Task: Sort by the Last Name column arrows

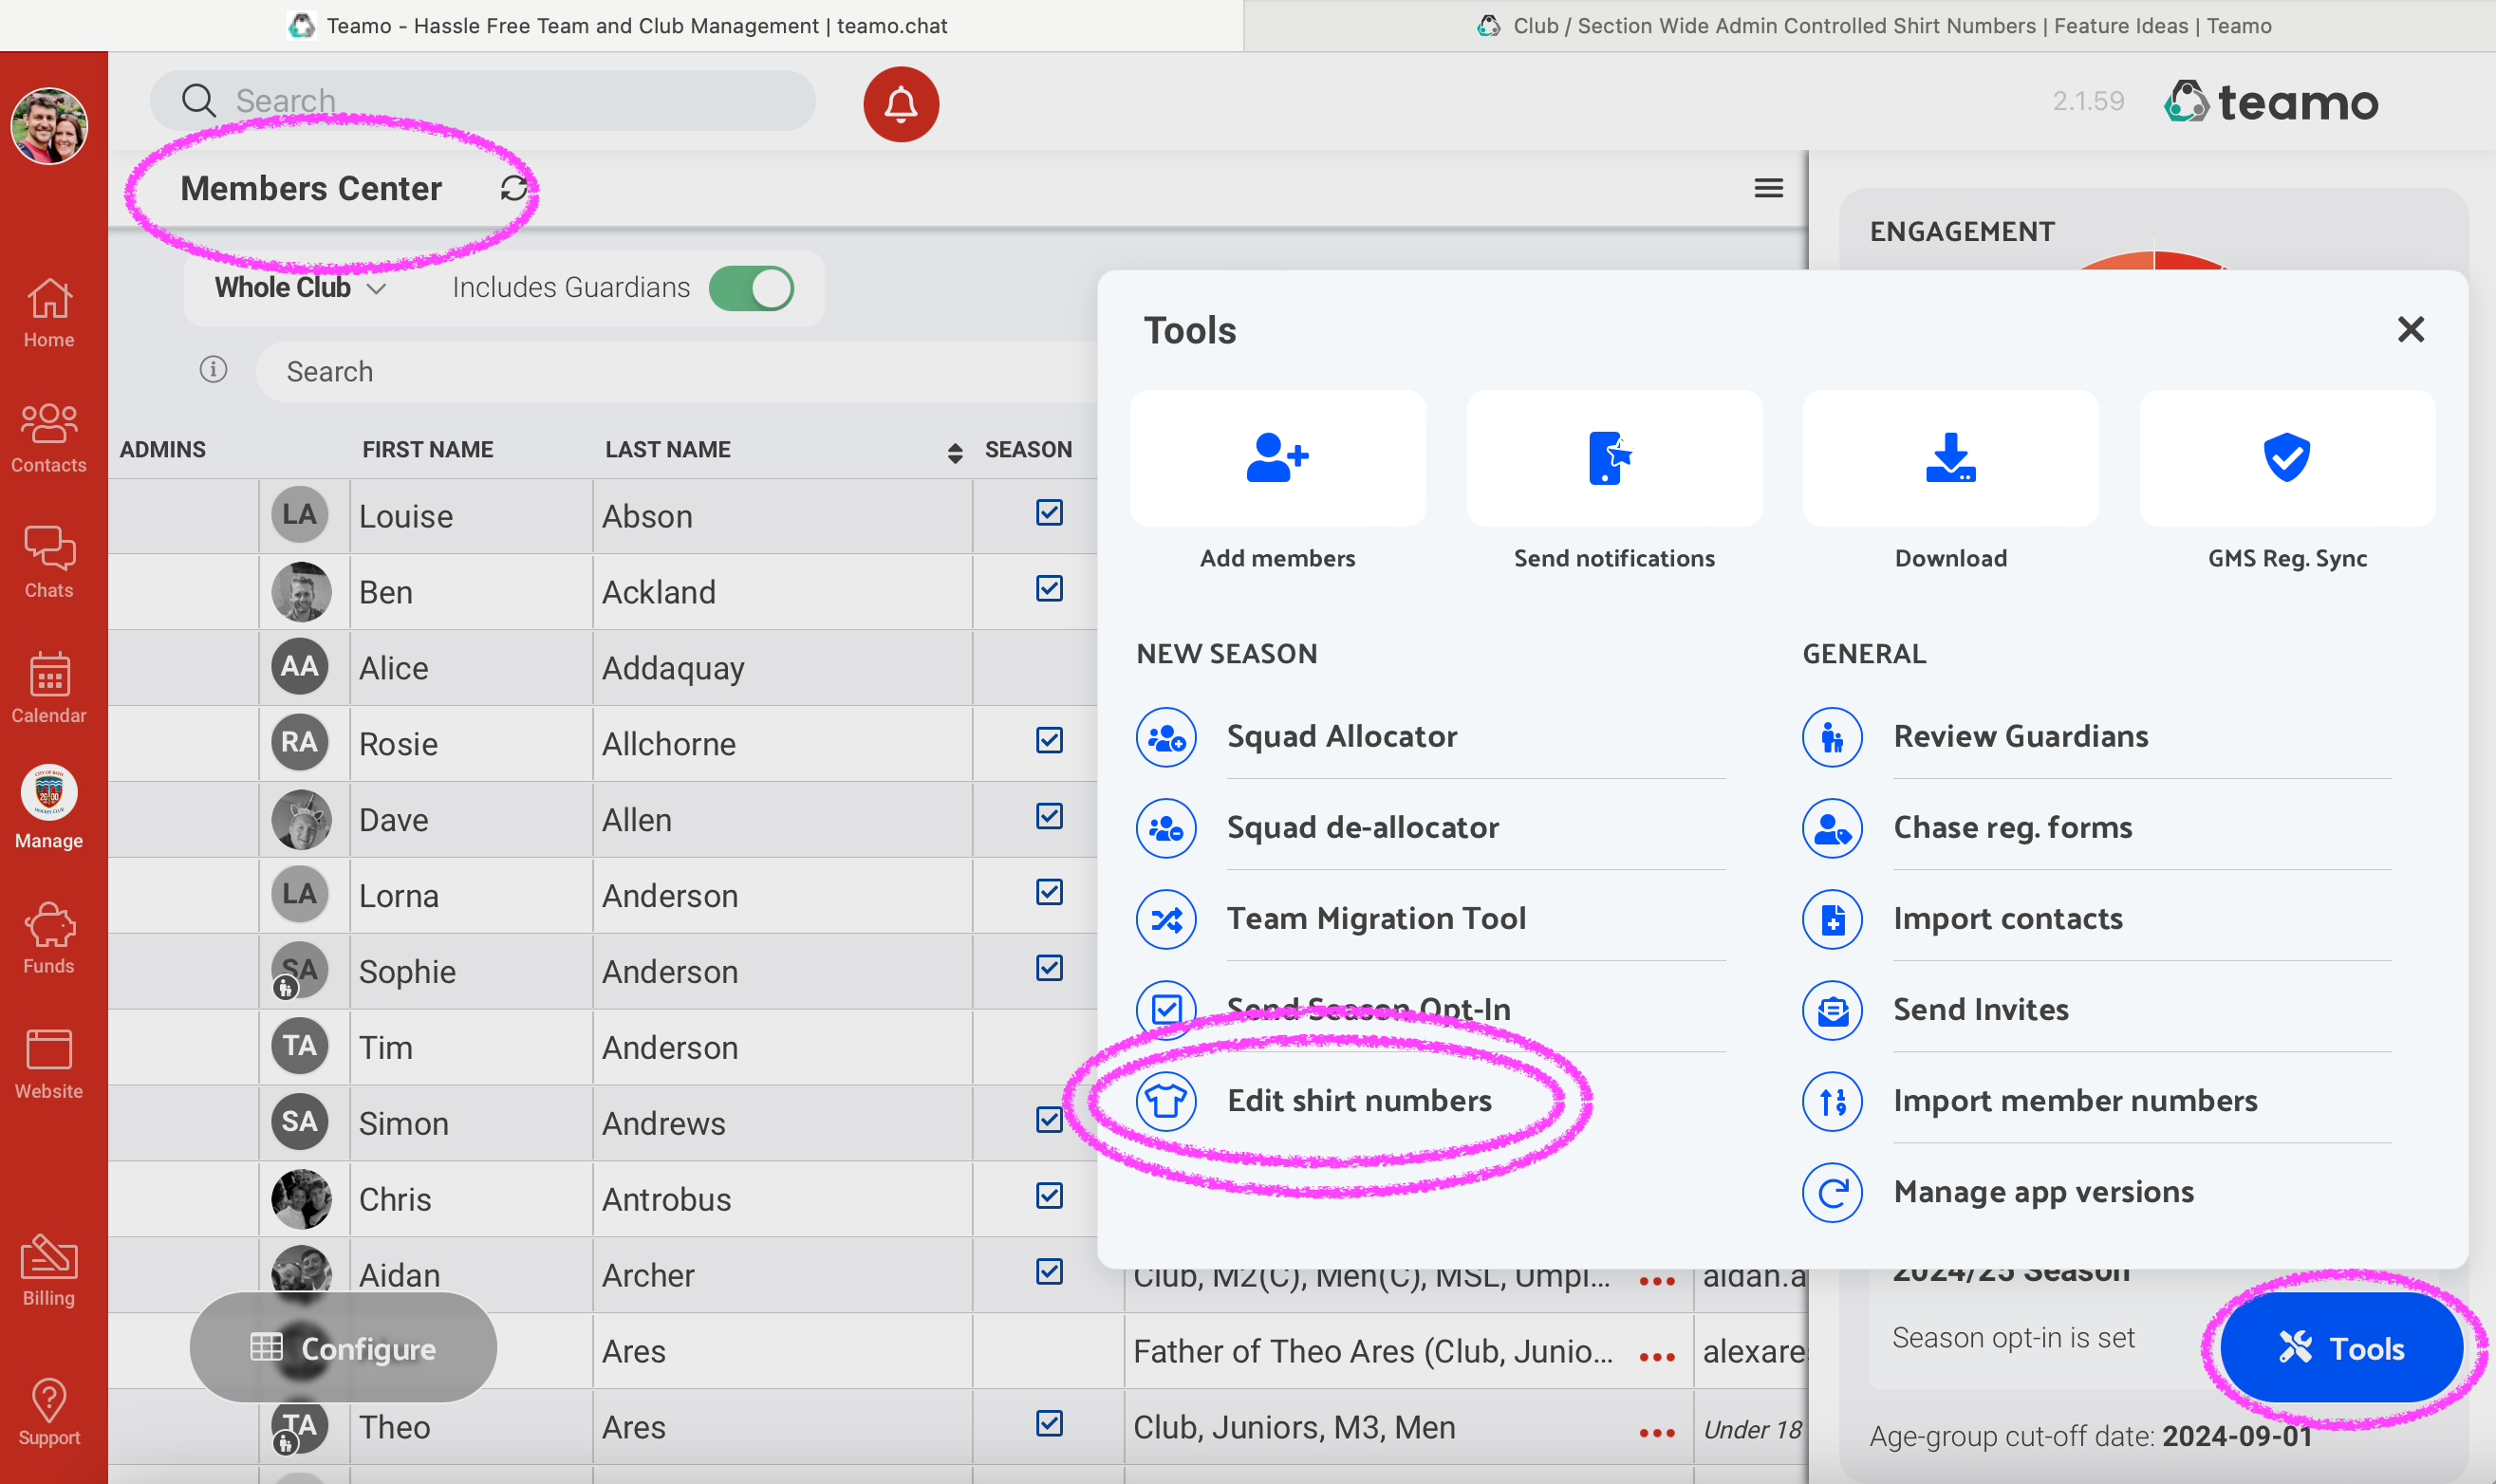Action: coord(955,453)
